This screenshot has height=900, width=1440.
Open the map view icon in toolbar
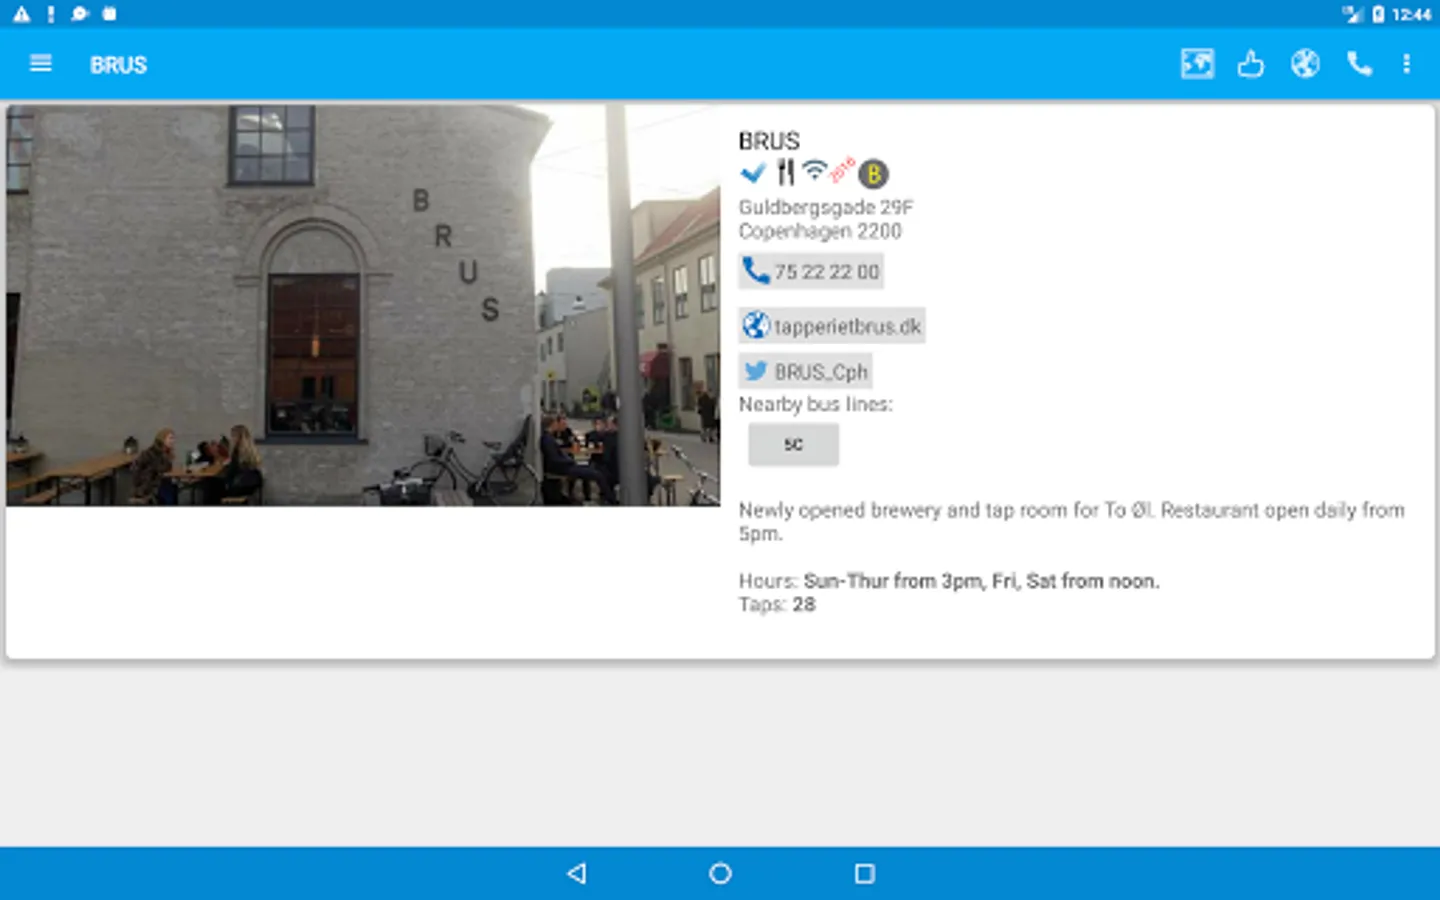click(1197, 64)
